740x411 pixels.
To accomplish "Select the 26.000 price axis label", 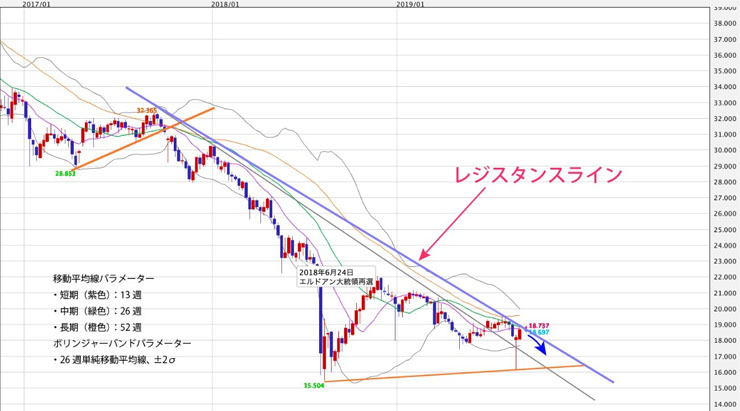I will coord(726,214).
